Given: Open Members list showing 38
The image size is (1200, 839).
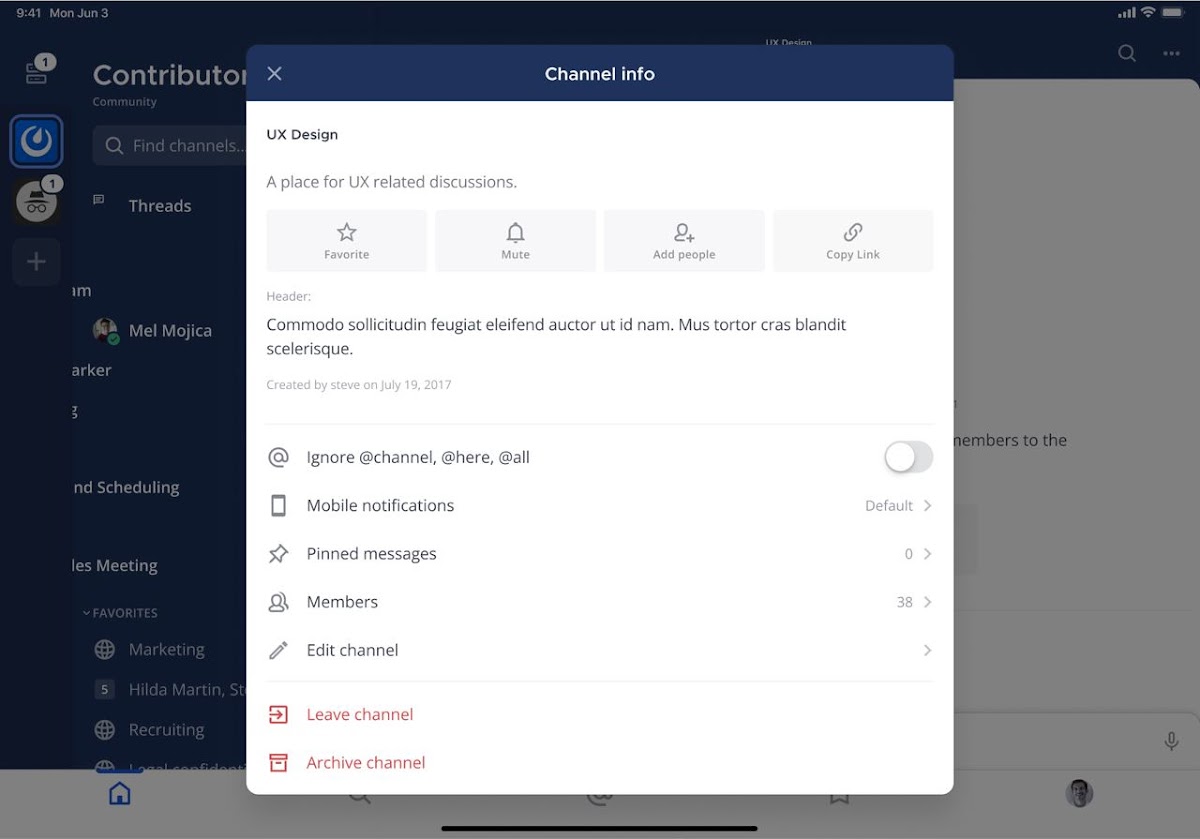Looking at the screenshot, I should click(599, 602).
